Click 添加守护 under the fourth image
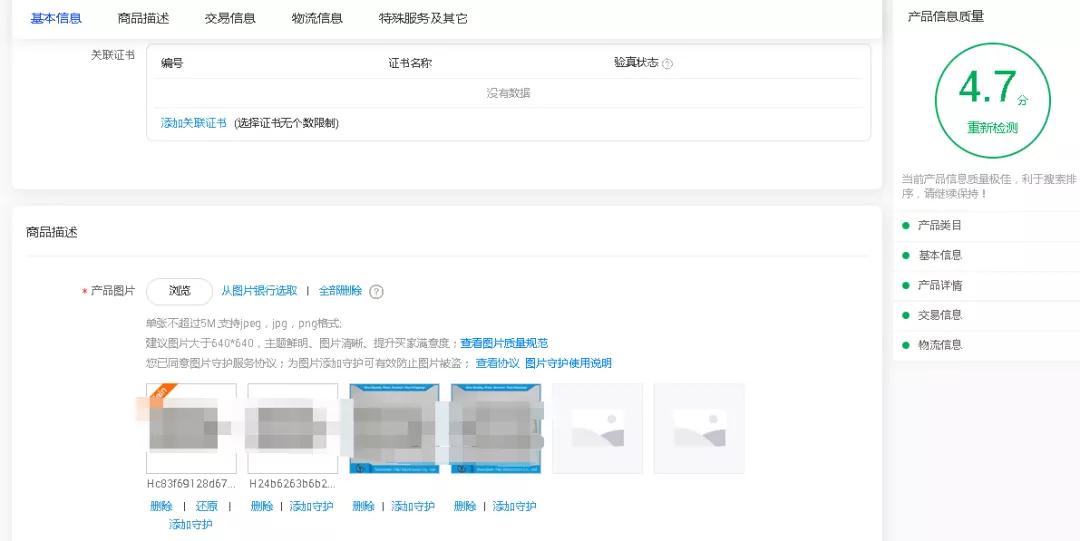Image resolution: width=1080 pixels, height=541 pixels. click(515, 507)
